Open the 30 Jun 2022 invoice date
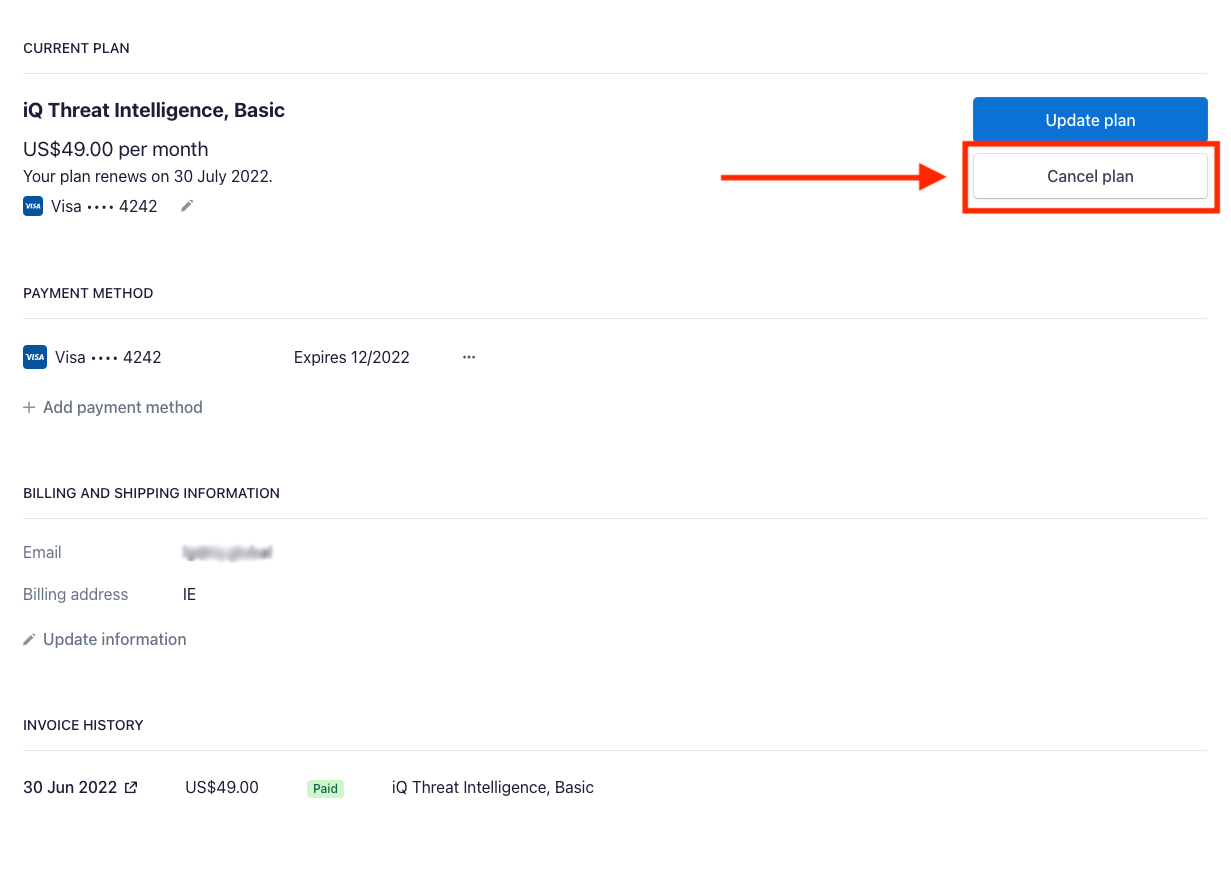 [x=70, y=787]
